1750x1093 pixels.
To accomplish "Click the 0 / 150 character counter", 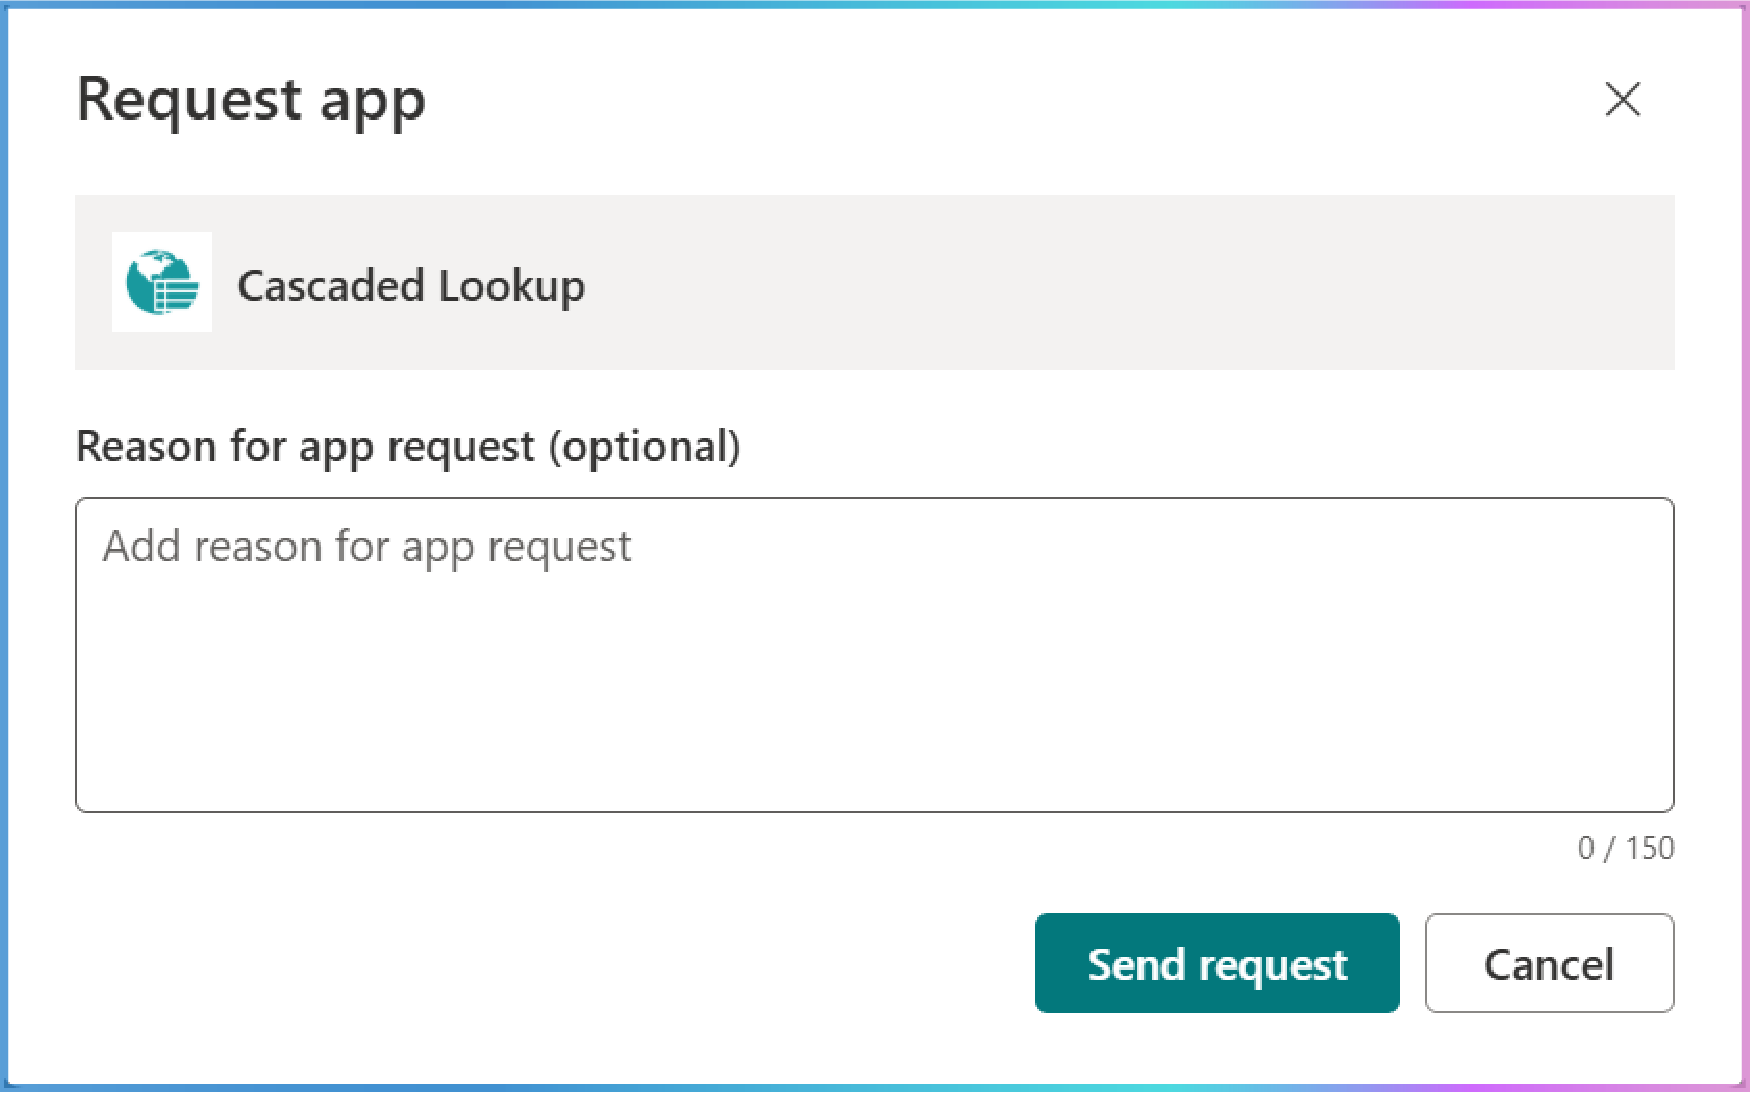I will pyautogui.click(x=1626, y=848).
